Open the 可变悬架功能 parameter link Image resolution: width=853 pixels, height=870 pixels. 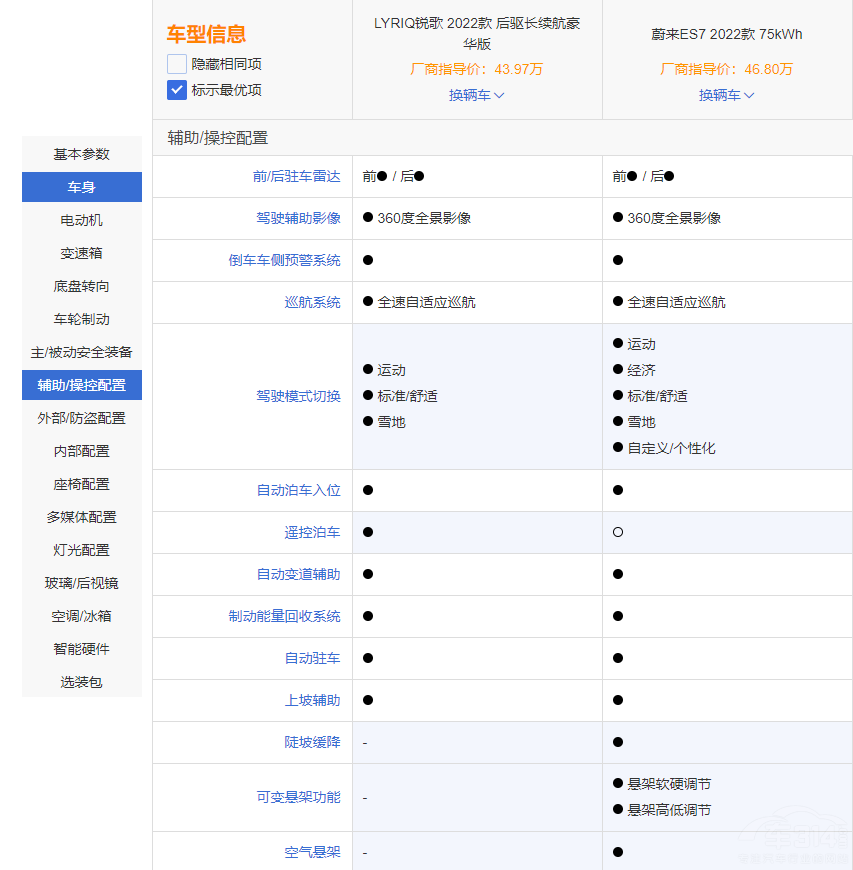tap(298, 797)
